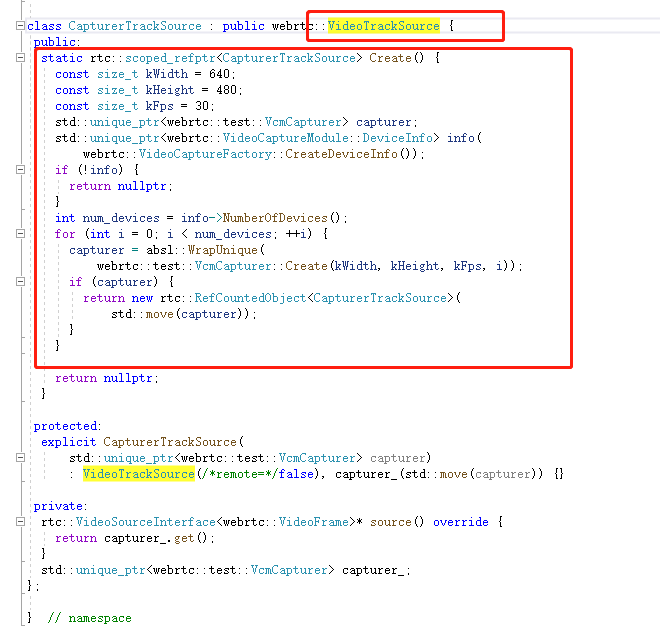
Task: Click the highlighted VideoTrackSource in constructor initializer
Action: (138, 474)
